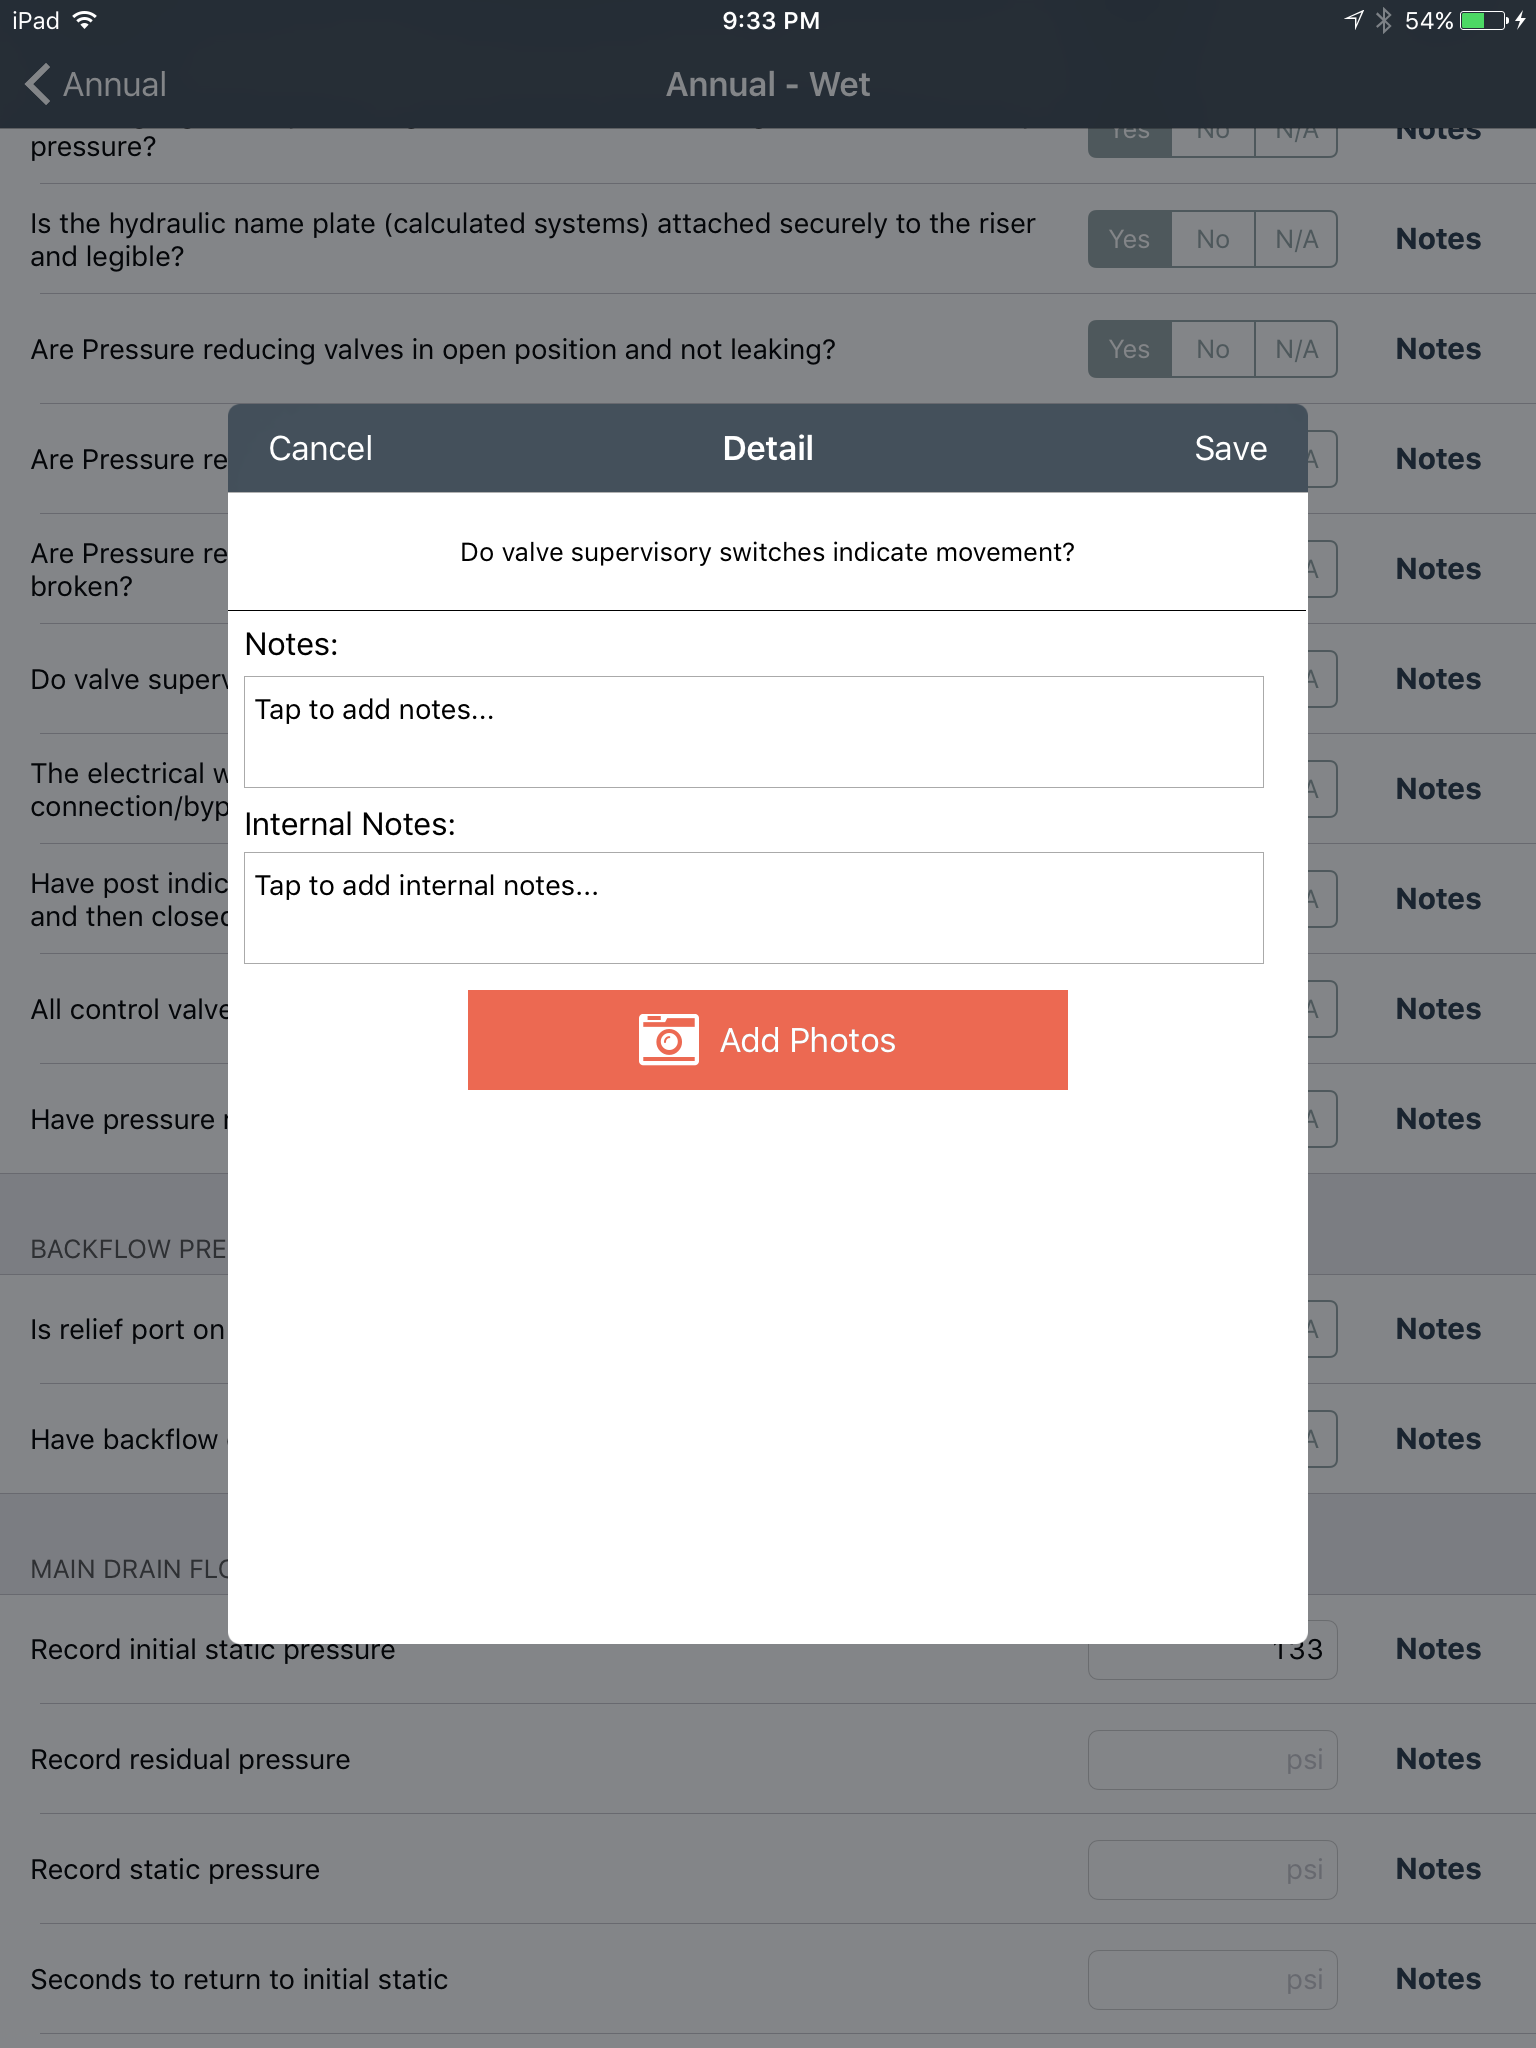This screenshot has height=2048, width=1536.
Task: Cancel the Detail dialog
Action: pyautogui.click(x=320, y=449)
